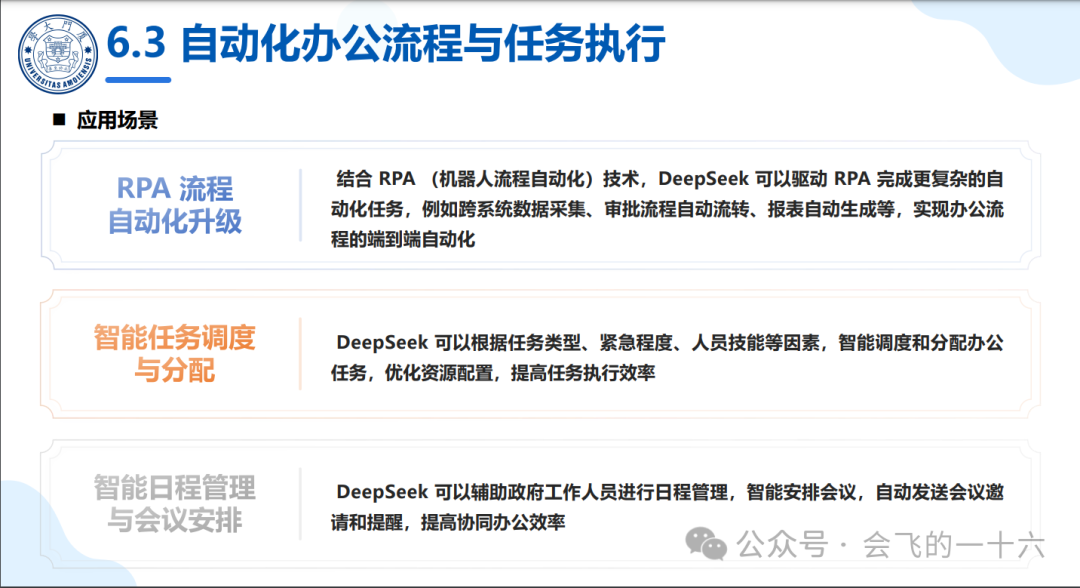Viewport: 1080px width, 588px height.
Task: Select the title '6.3 自动化办公流程与任务执行'
Action: point(386,43)
